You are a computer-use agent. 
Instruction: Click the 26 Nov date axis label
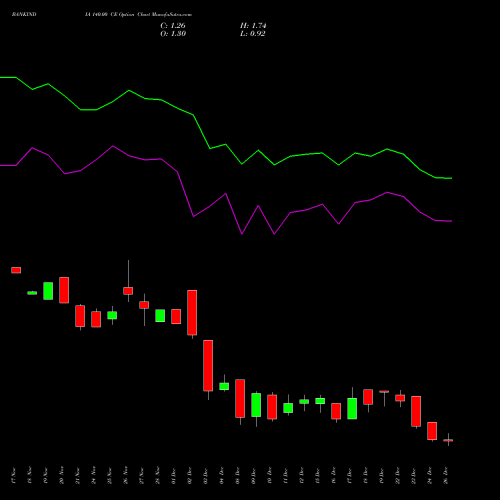(126, 476)
